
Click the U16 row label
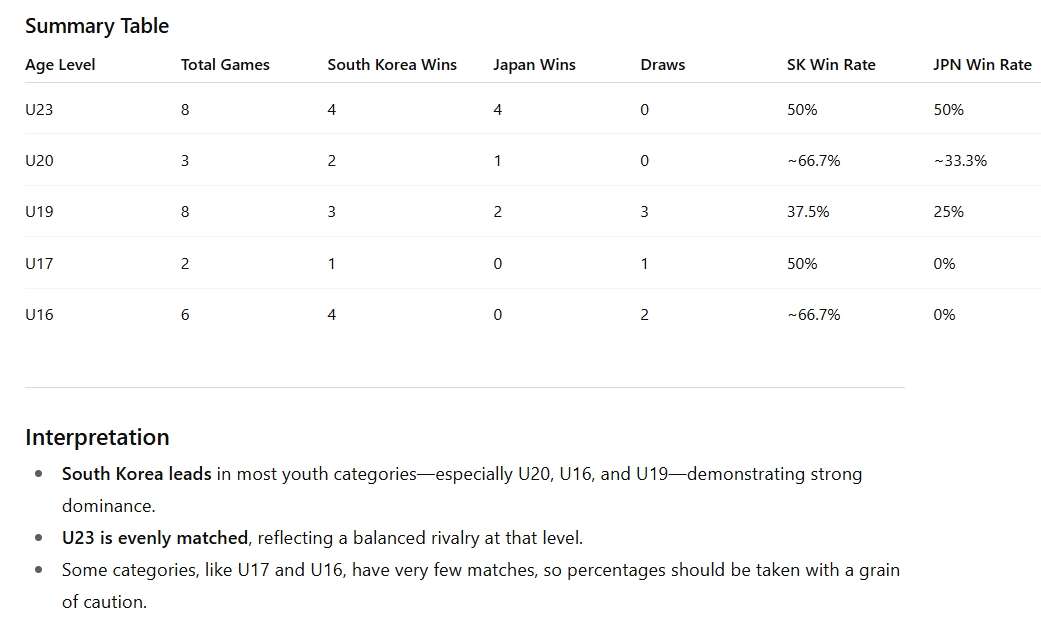click(39, 315)
